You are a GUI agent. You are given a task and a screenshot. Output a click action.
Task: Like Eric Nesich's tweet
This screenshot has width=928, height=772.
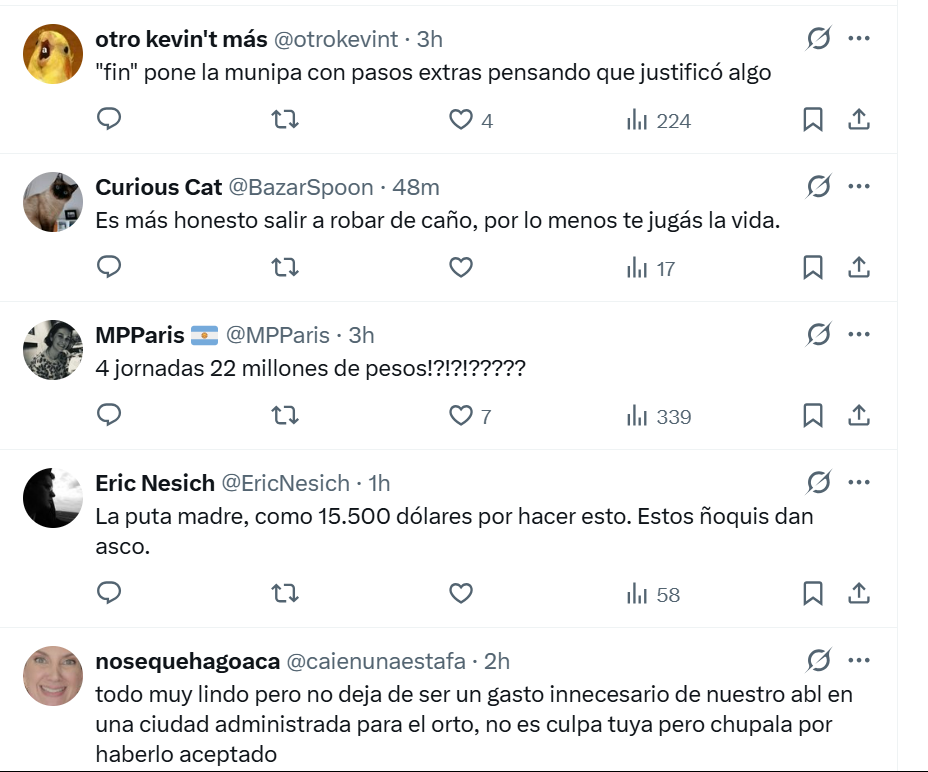point(461,593)
